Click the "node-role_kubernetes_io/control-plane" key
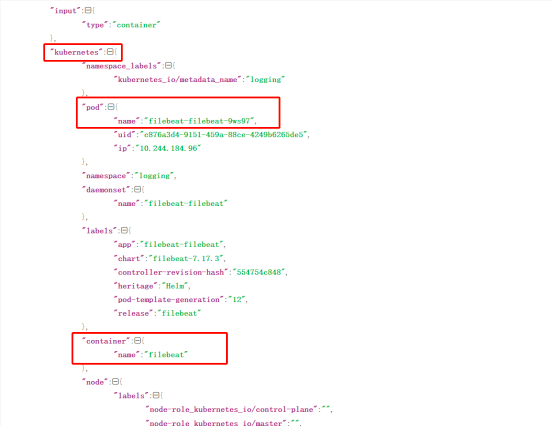552x426 pixels. point(231,409)
